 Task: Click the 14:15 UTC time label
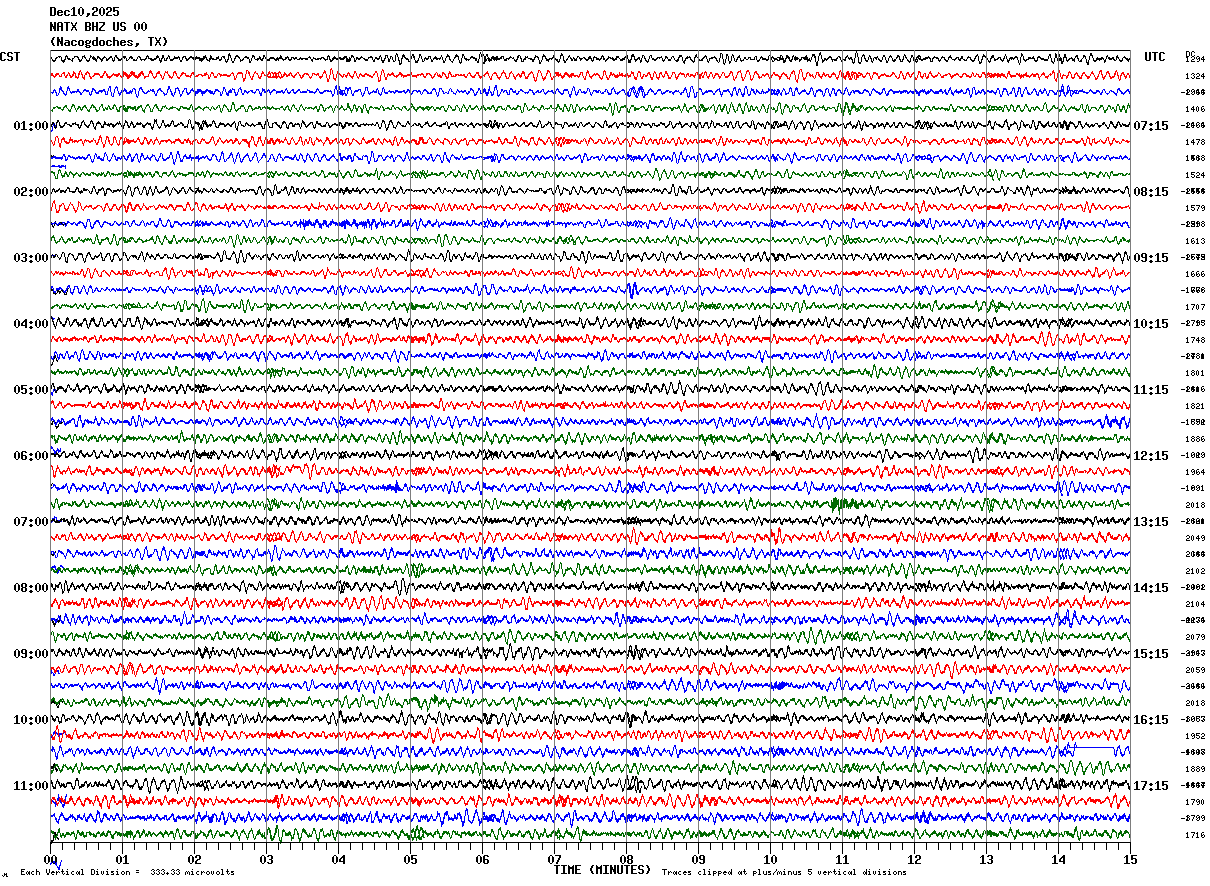[x=1151, y=588]
